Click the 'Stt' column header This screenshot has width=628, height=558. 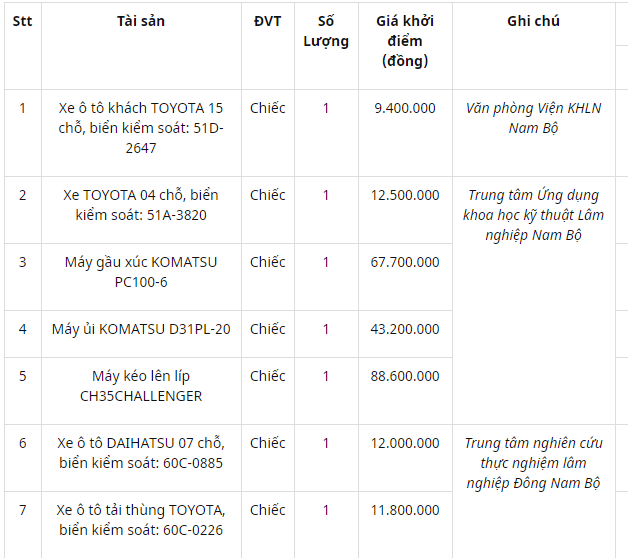[x=22, y=21]
